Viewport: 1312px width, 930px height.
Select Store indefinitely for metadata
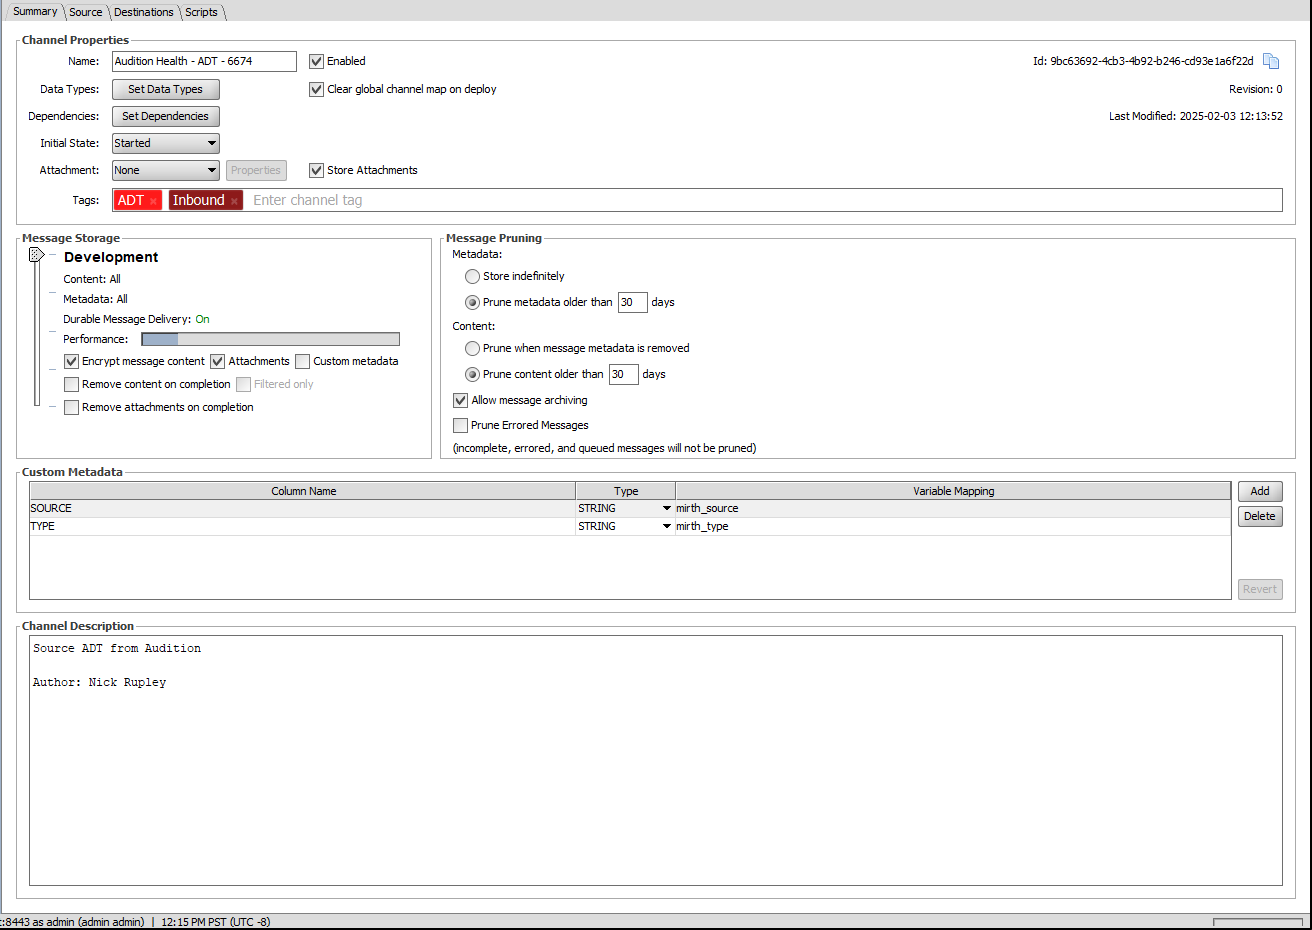point(472,276)
